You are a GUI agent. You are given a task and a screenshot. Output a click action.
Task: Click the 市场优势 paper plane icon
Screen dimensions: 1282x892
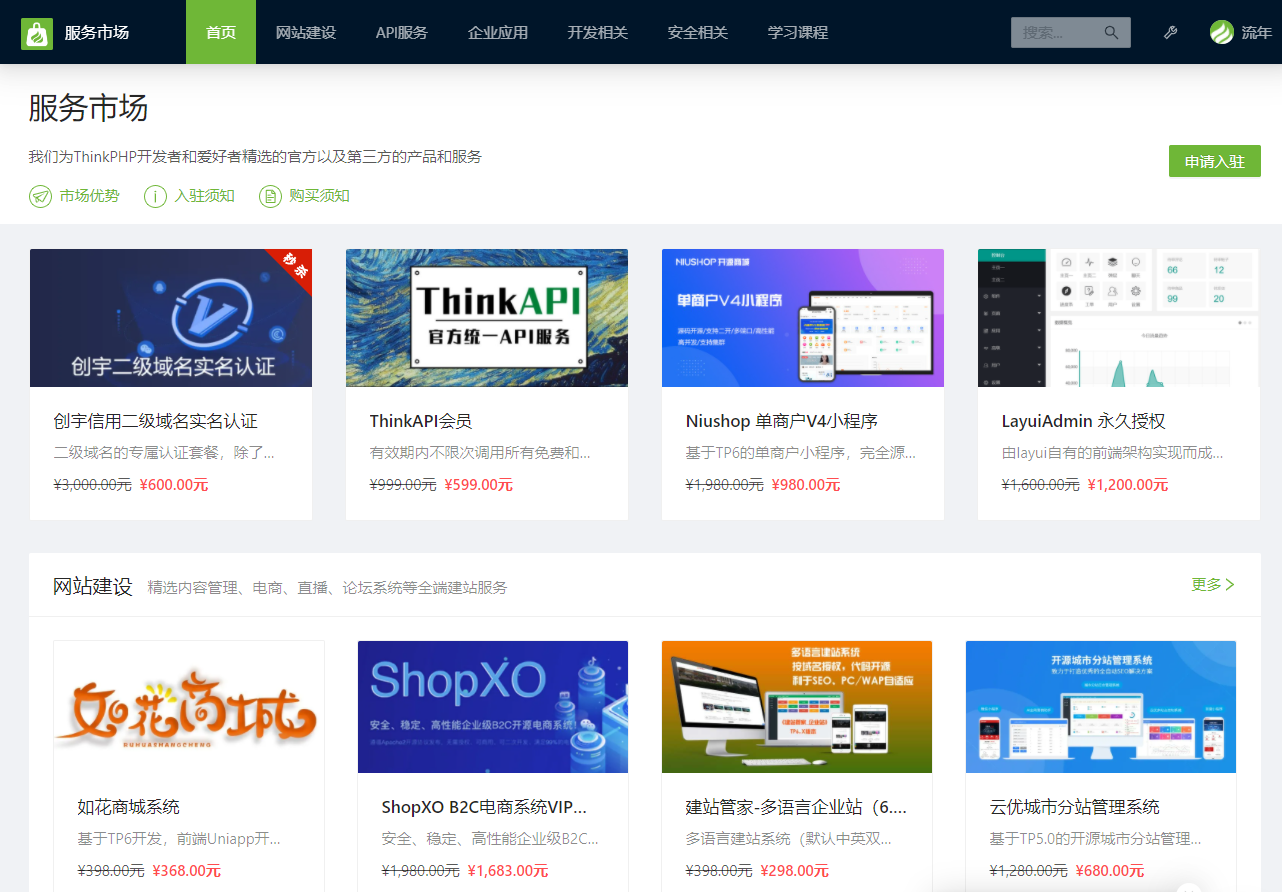(40, 196)
